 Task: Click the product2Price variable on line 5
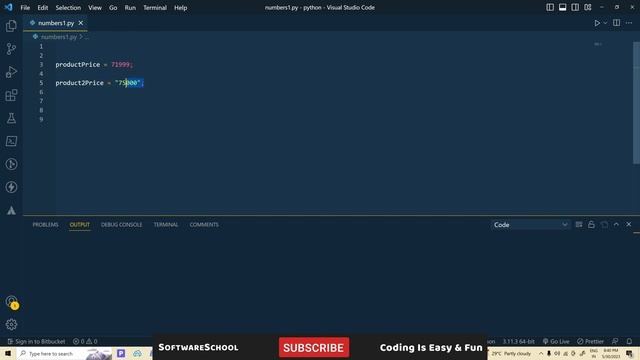coord(80,83)
